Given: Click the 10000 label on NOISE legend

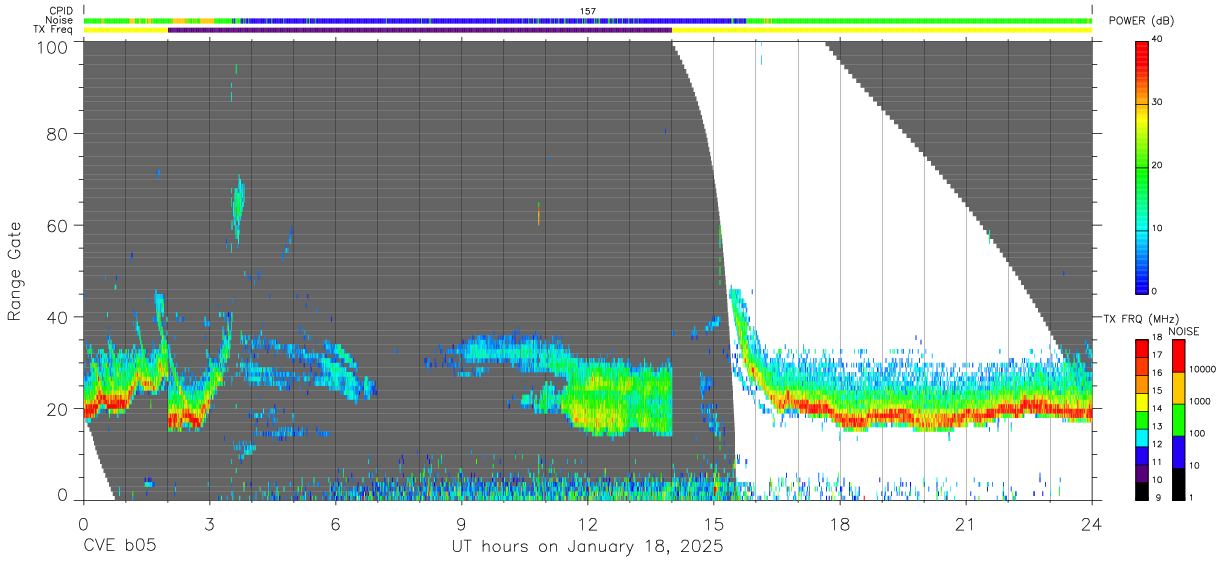Looking at the screenshot, I should [1204, 369].
